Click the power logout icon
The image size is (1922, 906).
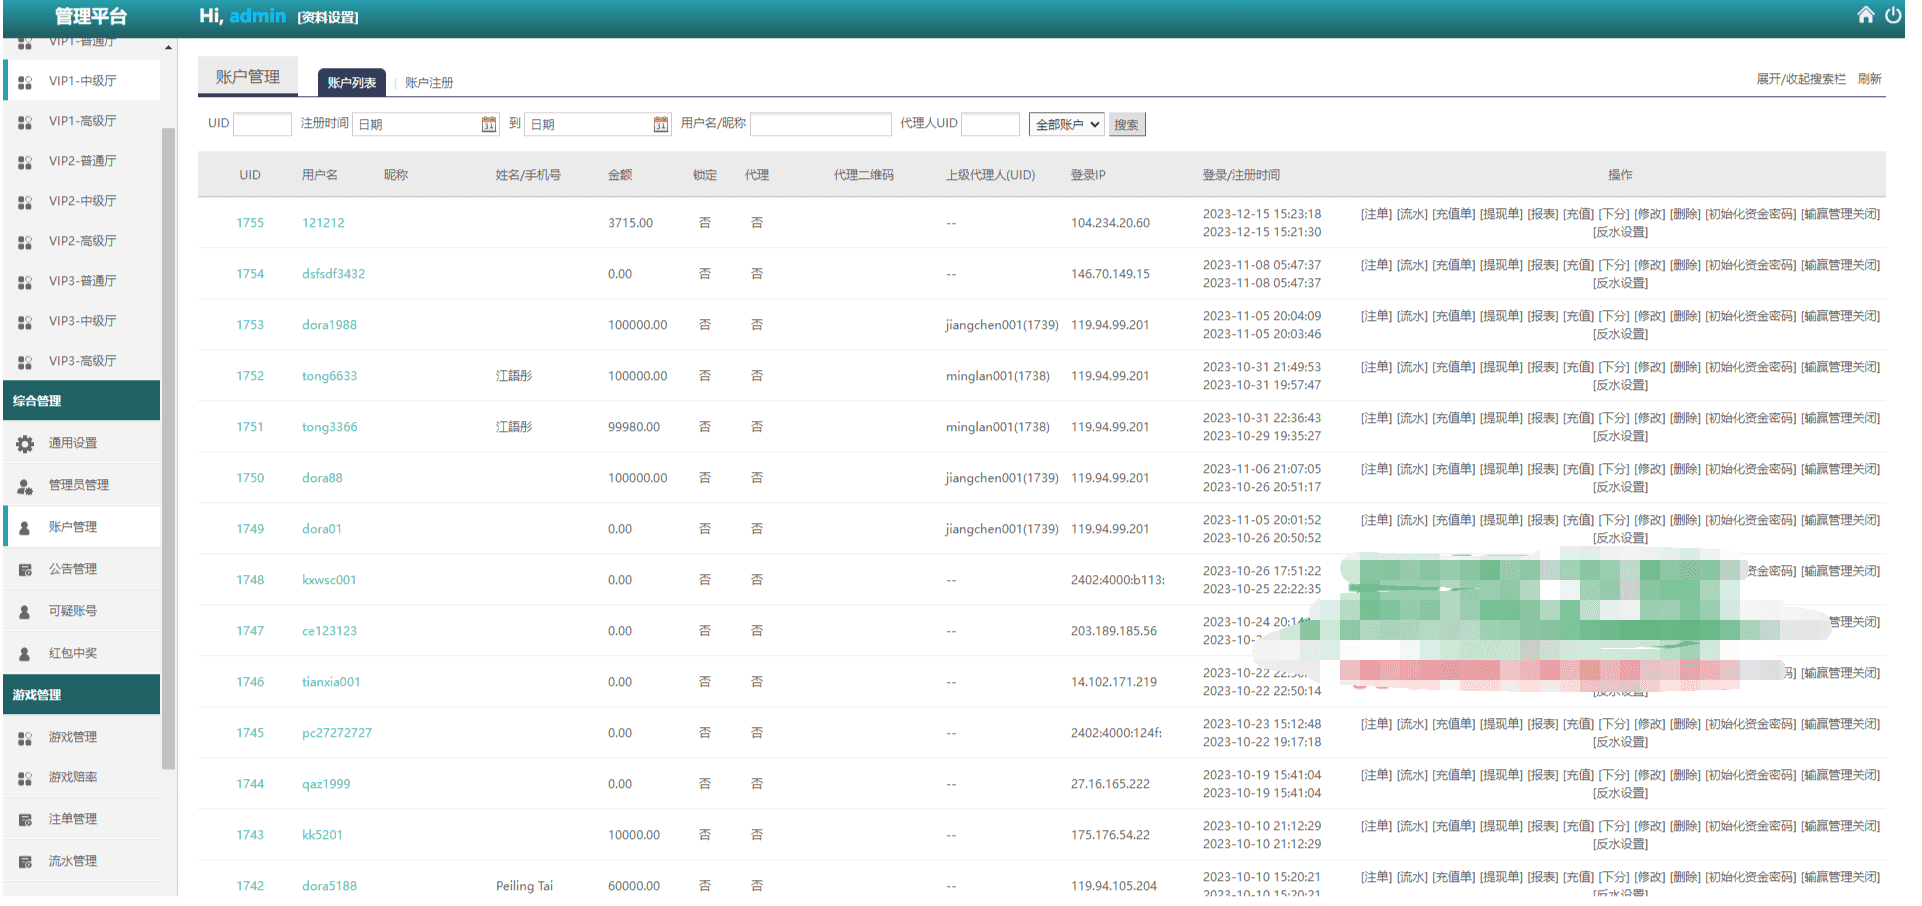pyautogui.click(x=1893, y=15)
